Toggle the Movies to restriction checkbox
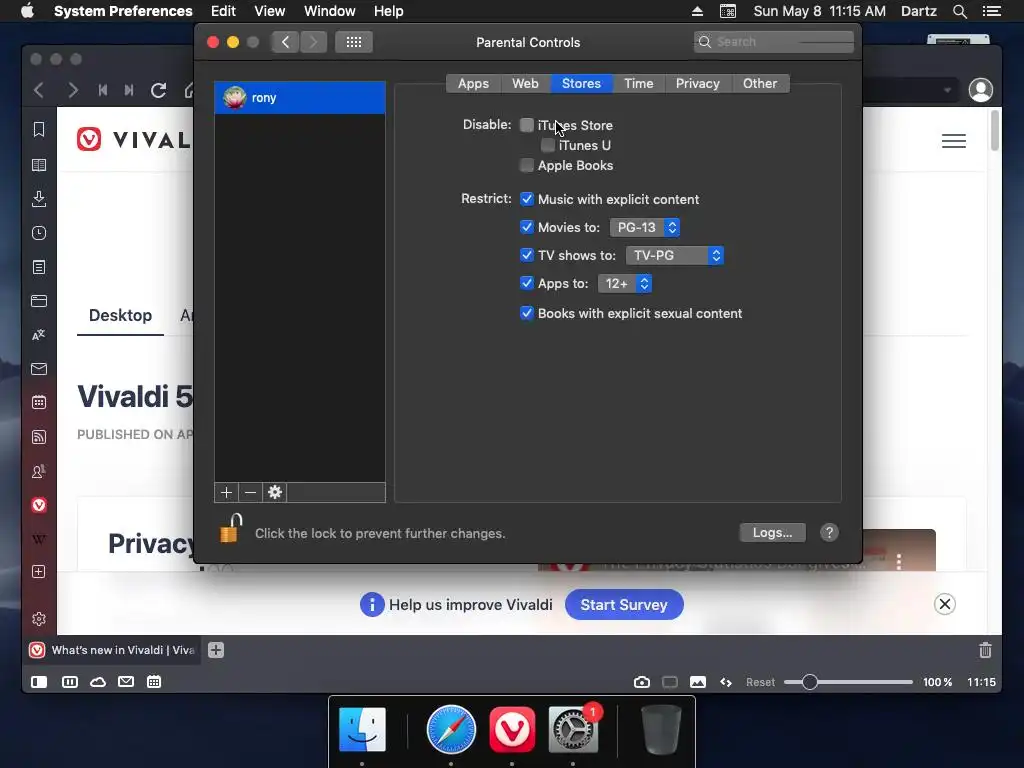 tap(526, 227)
